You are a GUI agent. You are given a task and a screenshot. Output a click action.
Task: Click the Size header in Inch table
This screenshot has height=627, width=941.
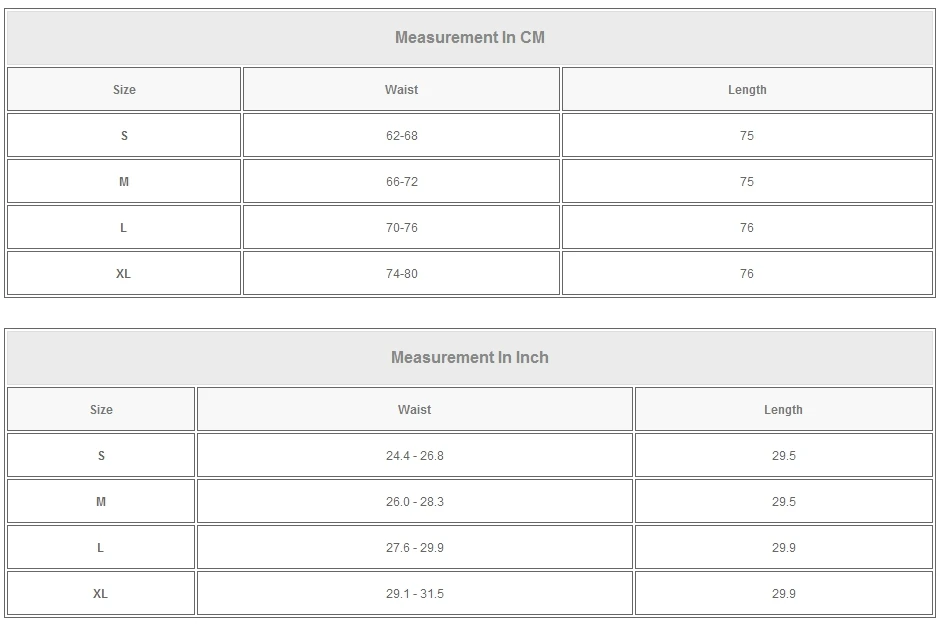coord(101,410)
